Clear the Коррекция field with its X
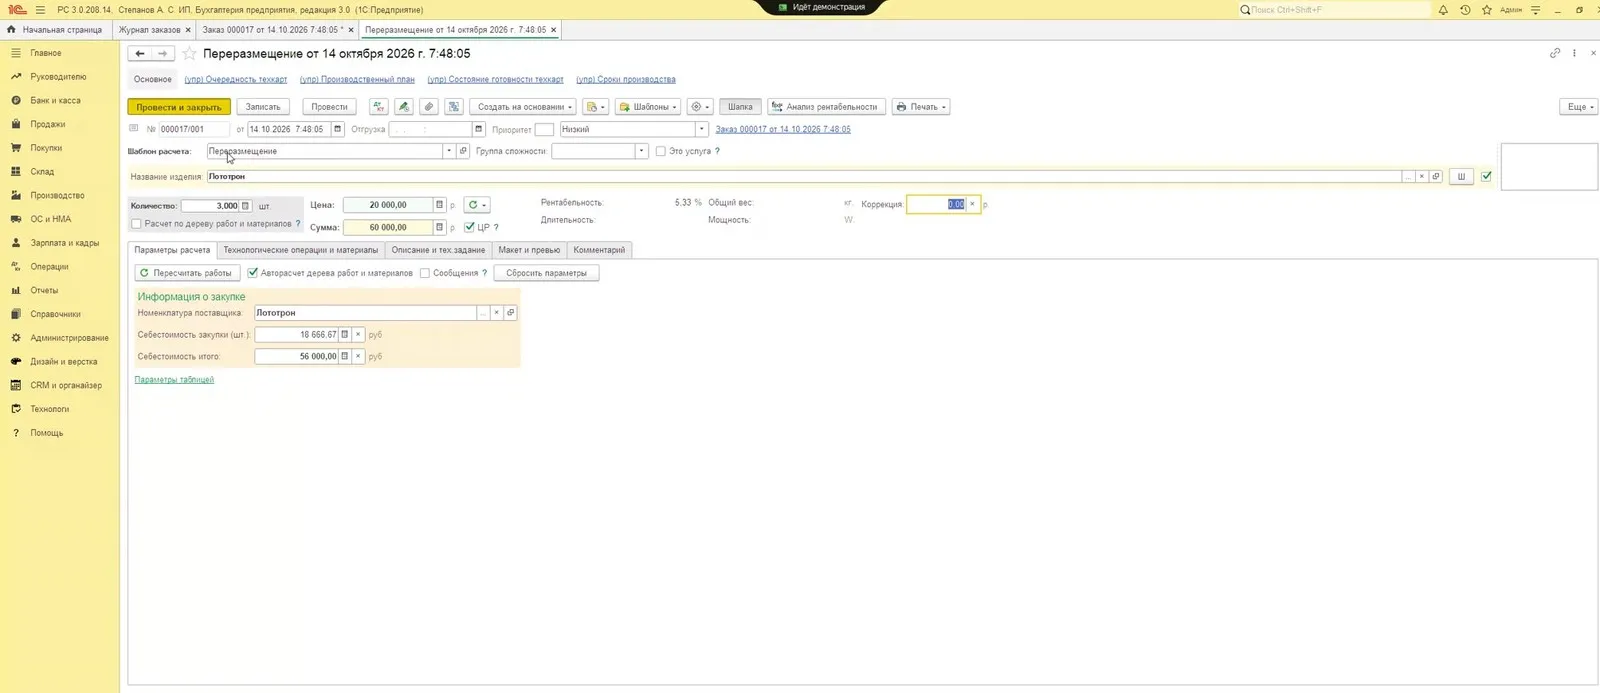Image resolution: width=1600 pixels, height=693 pixels. (972, 204)
